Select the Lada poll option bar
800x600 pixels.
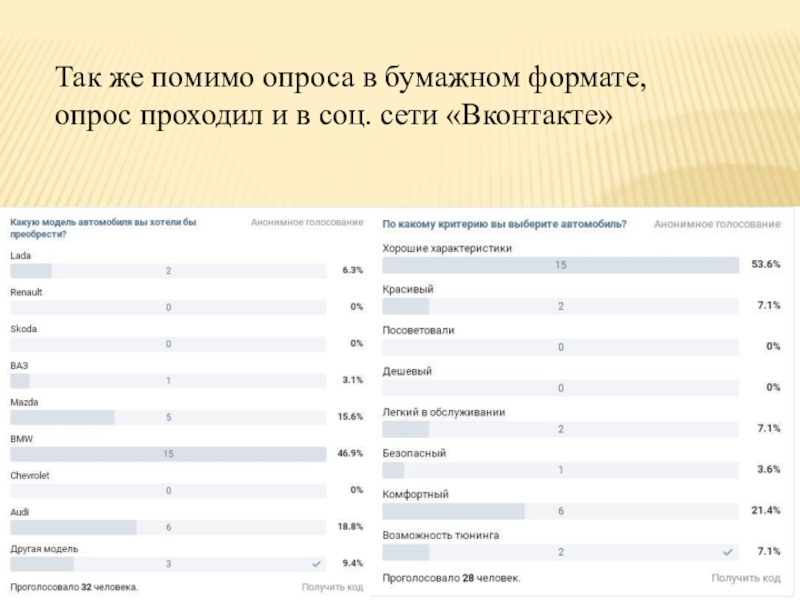[168, 271]
